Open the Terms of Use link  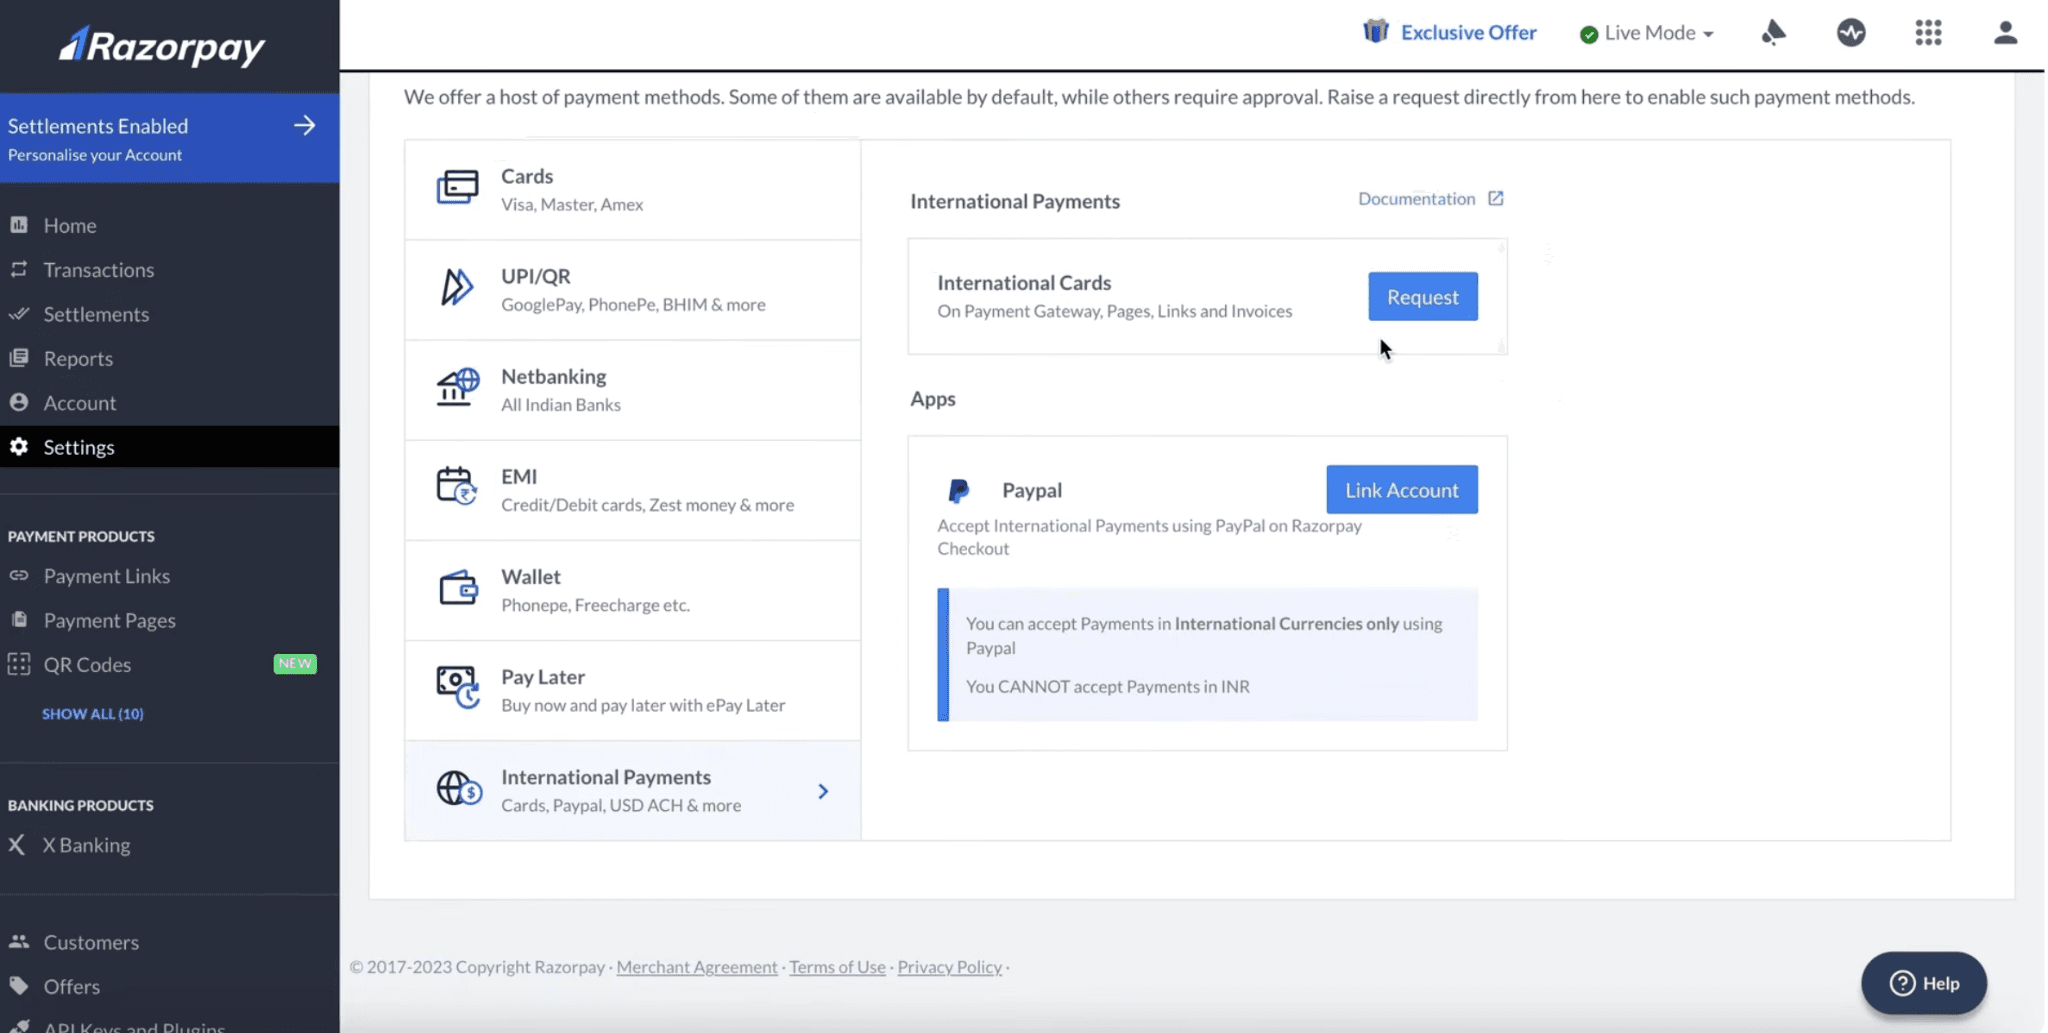(x=837, y=966)
